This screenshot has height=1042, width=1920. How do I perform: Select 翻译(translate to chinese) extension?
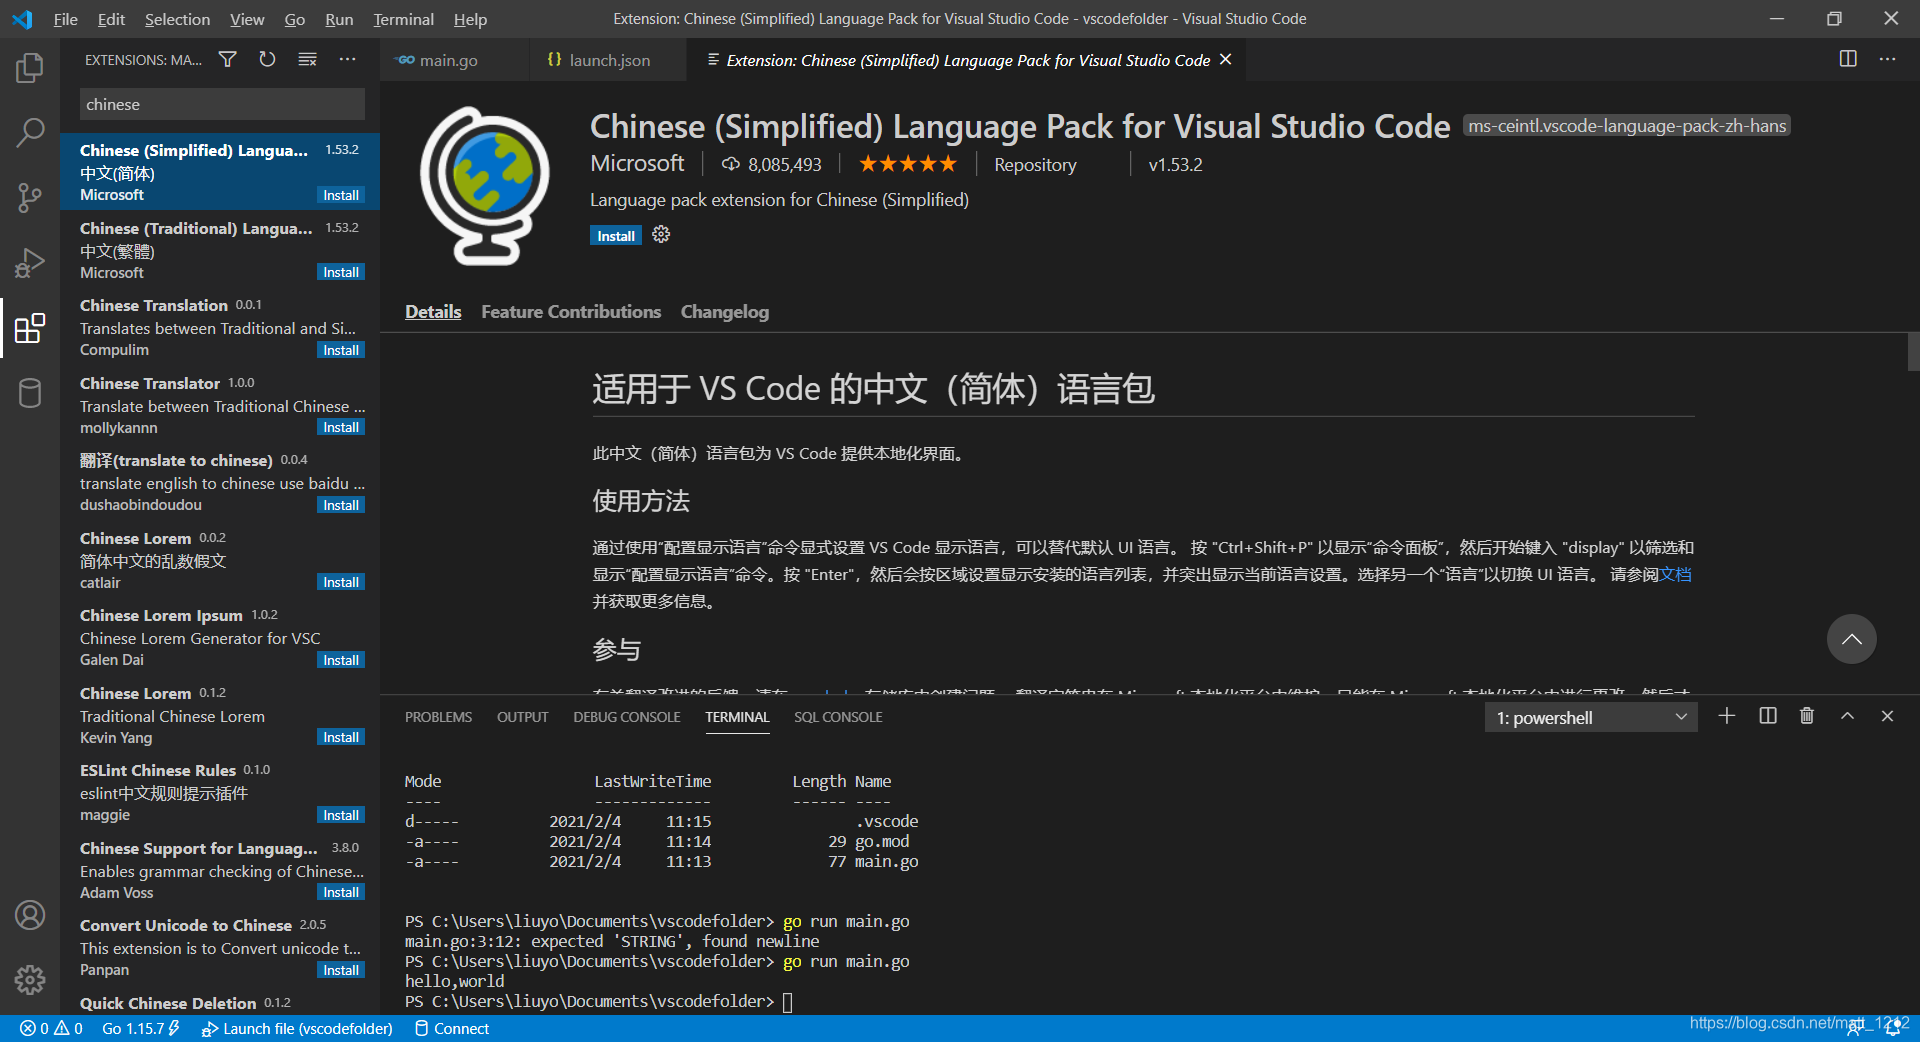click(x=220, y=482)
